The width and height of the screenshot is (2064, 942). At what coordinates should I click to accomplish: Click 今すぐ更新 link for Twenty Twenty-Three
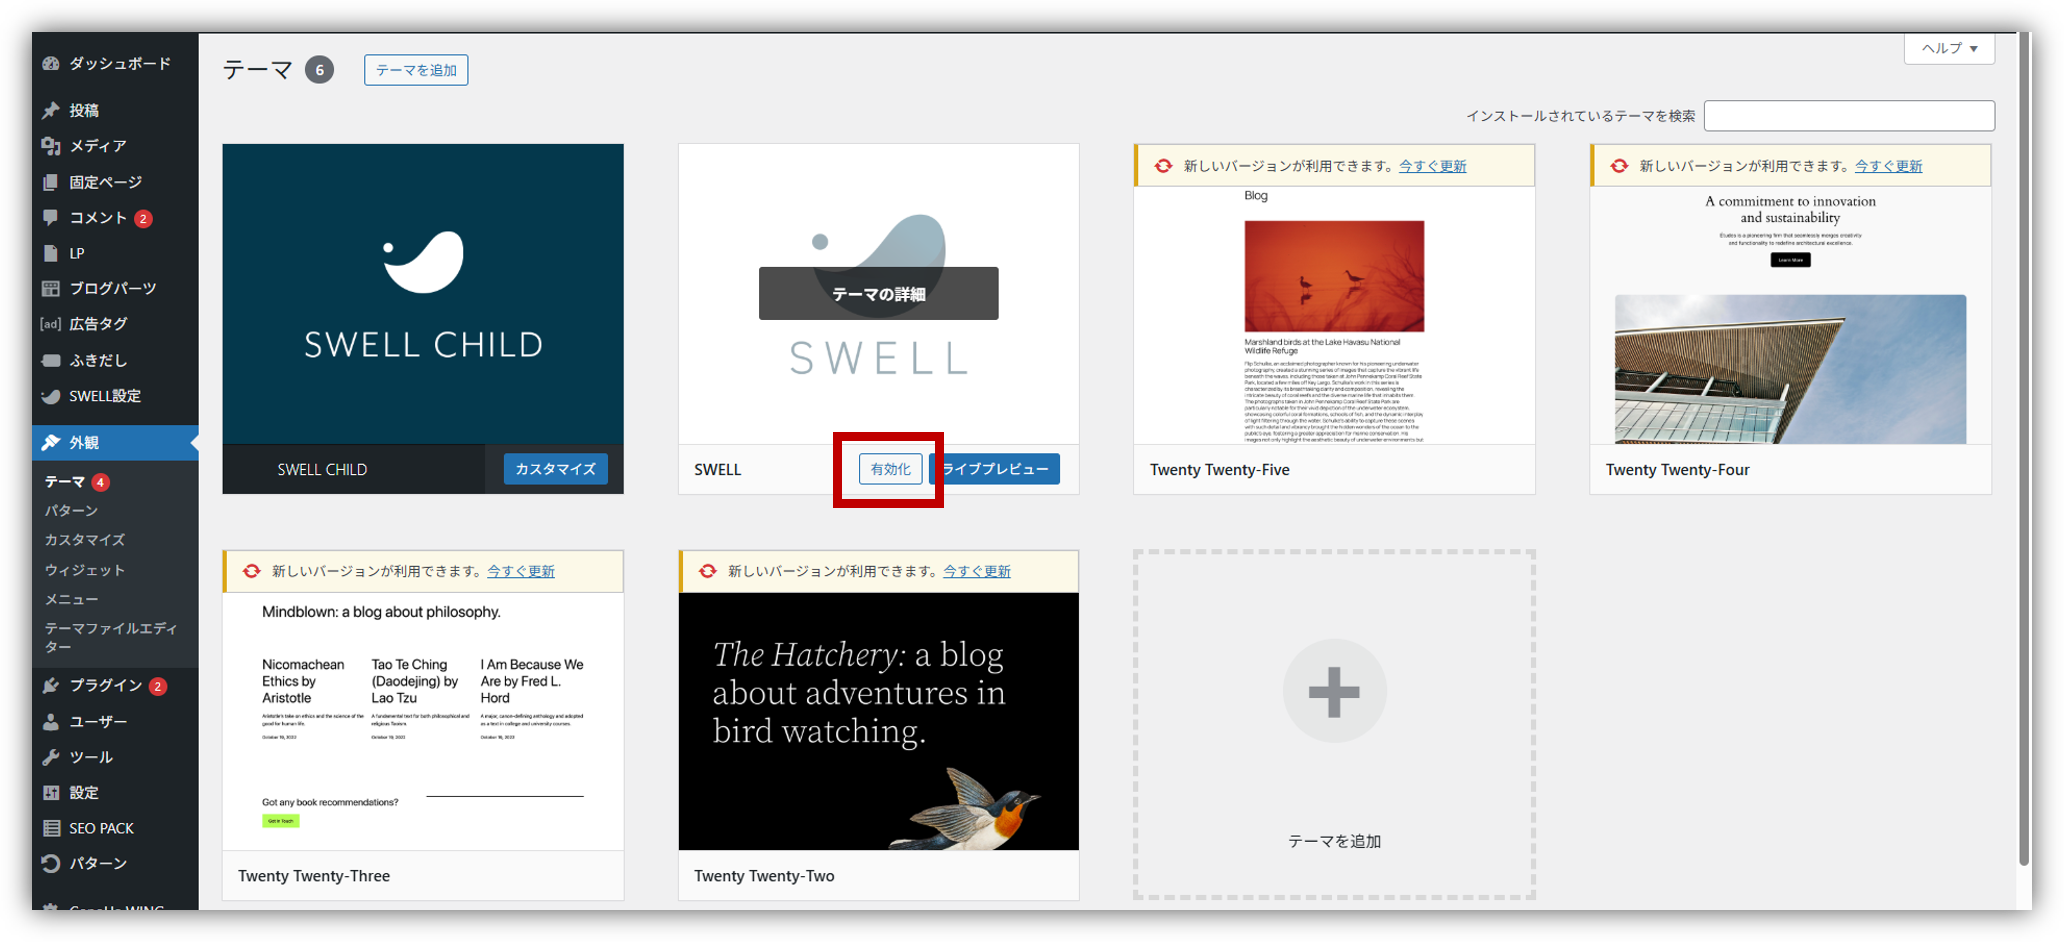(521, 571)
